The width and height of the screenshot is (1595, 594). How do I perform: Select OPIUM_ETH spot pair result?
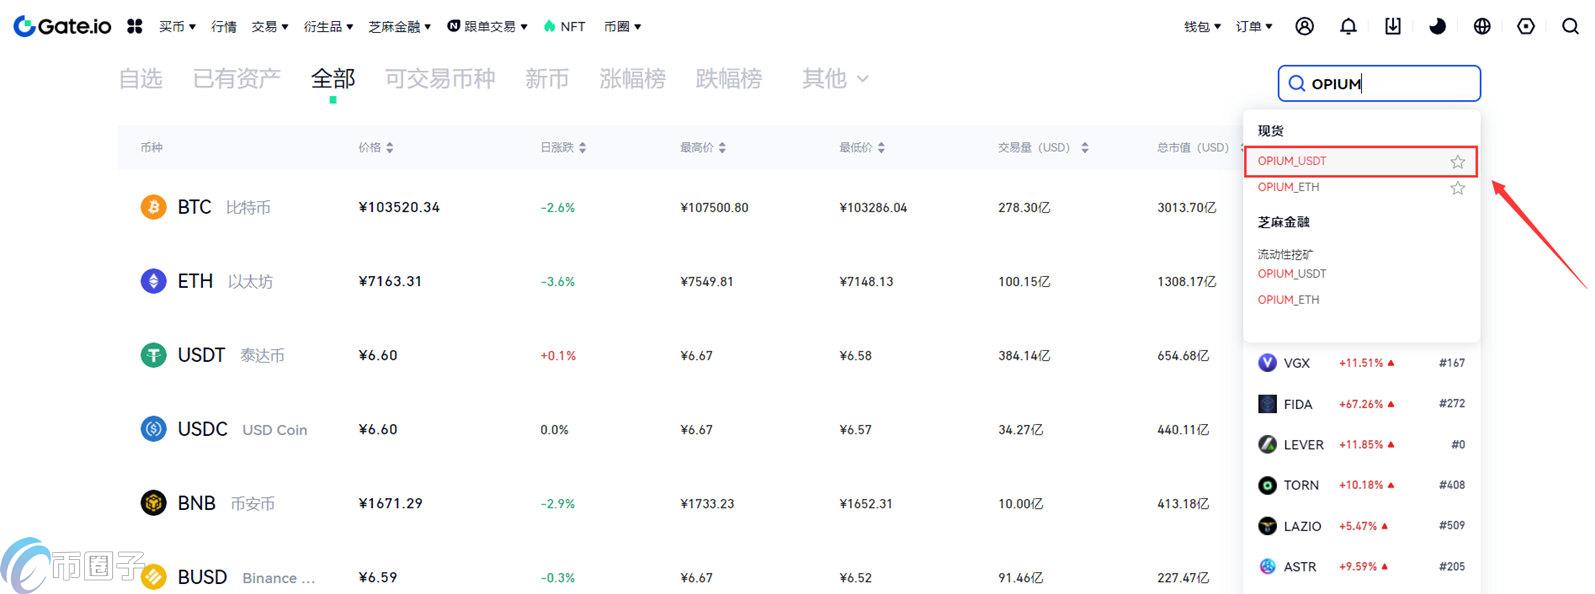[x=1361, y=187]
